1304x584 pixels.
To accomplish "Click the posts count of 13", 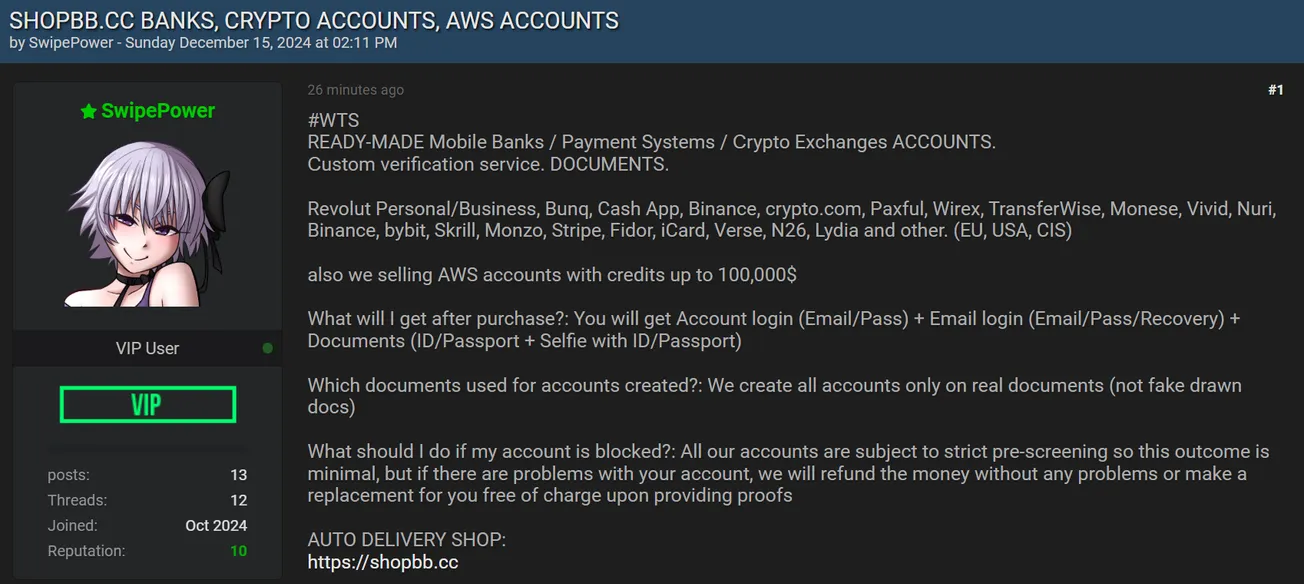I will pyautogui.click(x=239, y=474).
